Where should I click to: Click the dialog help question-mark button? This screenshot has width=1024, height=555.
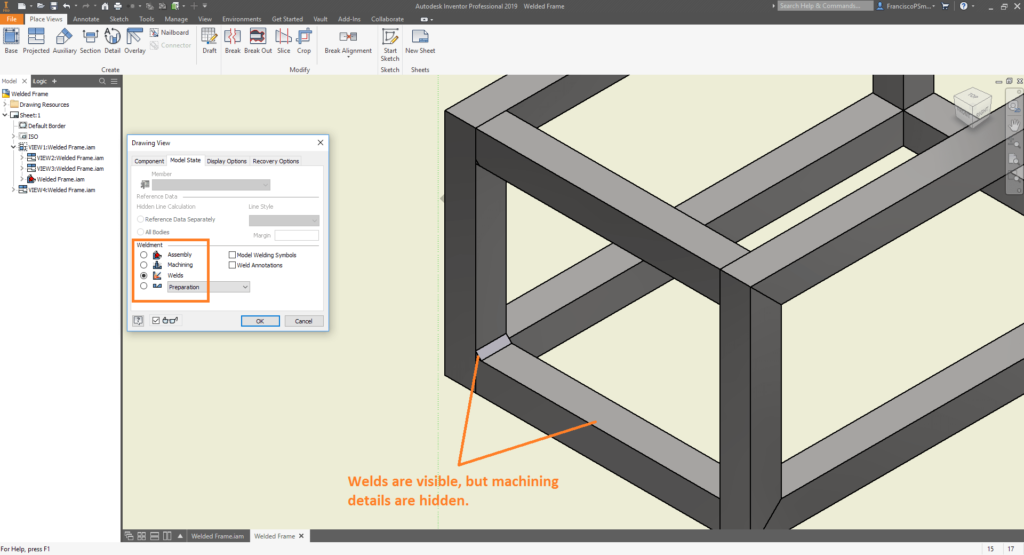[138, 321]
